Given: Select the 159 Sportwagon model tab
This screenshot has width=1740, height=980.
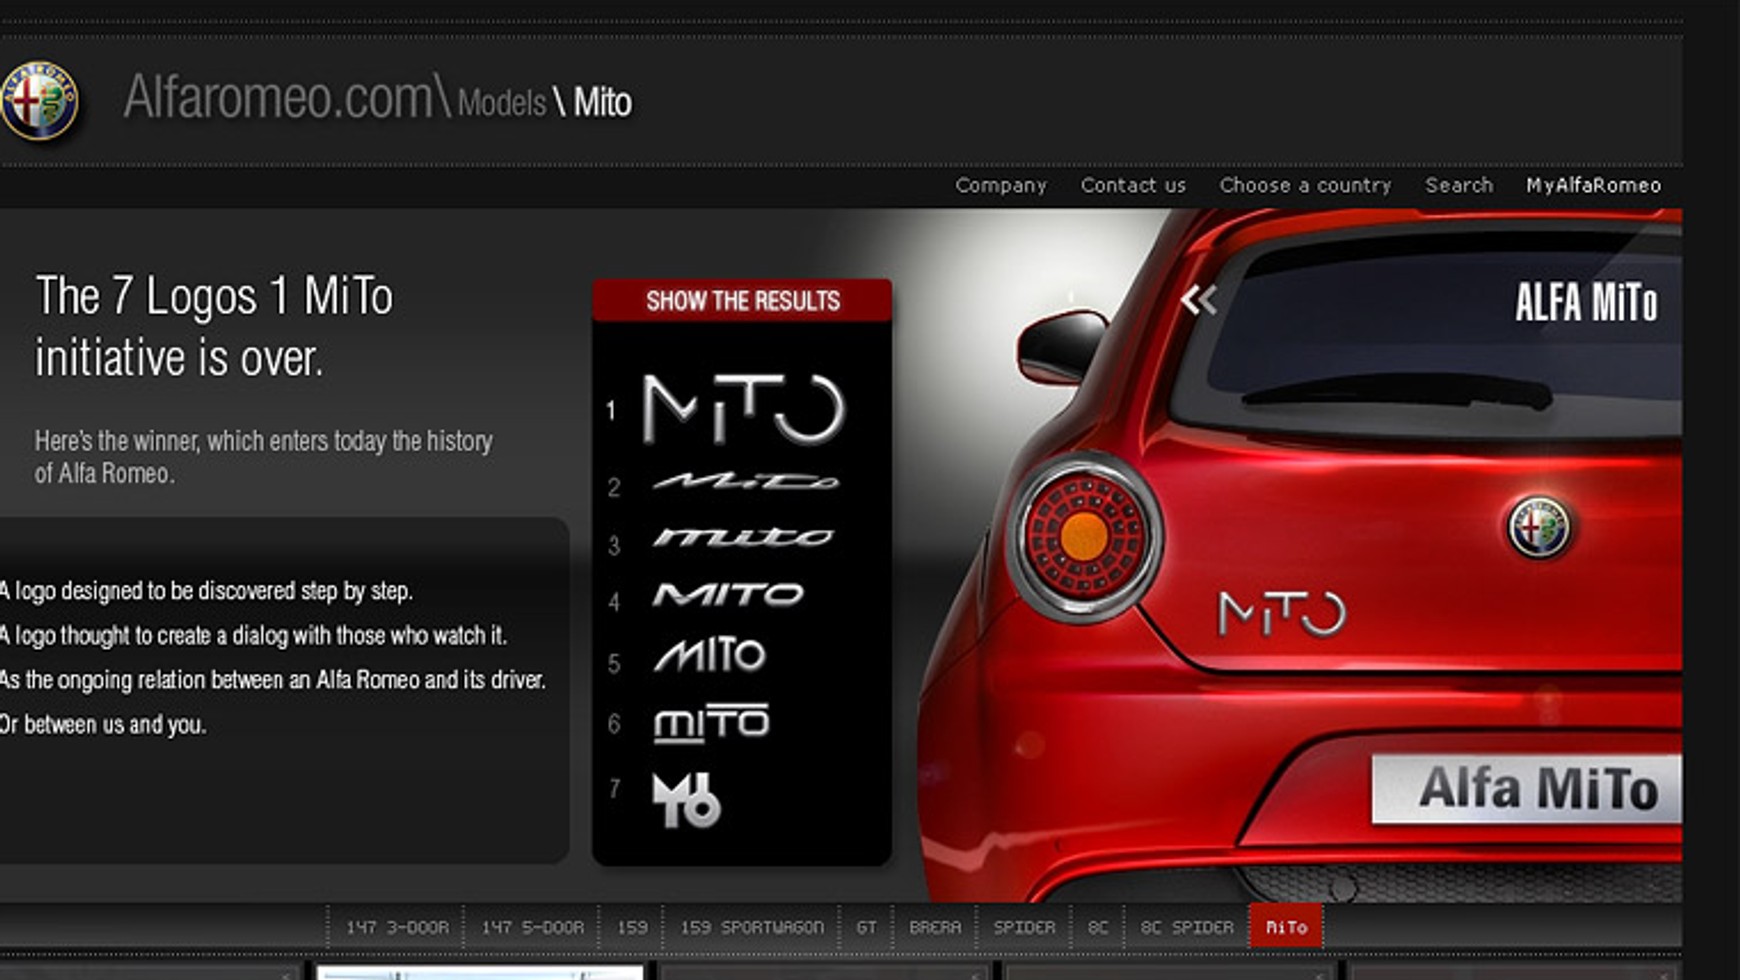Looking at the screenshot, I should (752, 927).
